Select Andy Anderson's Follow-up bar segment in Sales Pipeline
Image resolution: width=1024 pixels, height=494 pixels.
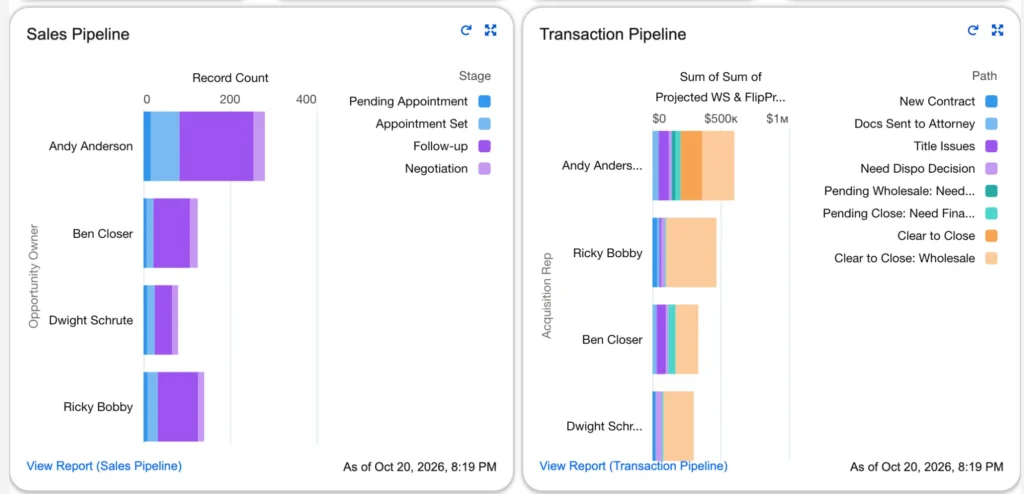(216, 146)
